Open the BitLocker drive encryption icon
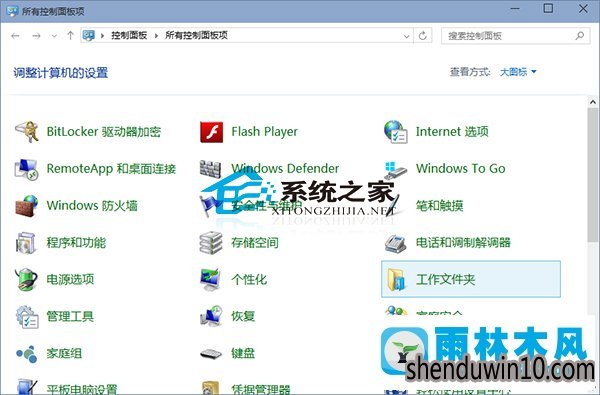The width and height of the screenshot is (600, 395). click(26, 132)
